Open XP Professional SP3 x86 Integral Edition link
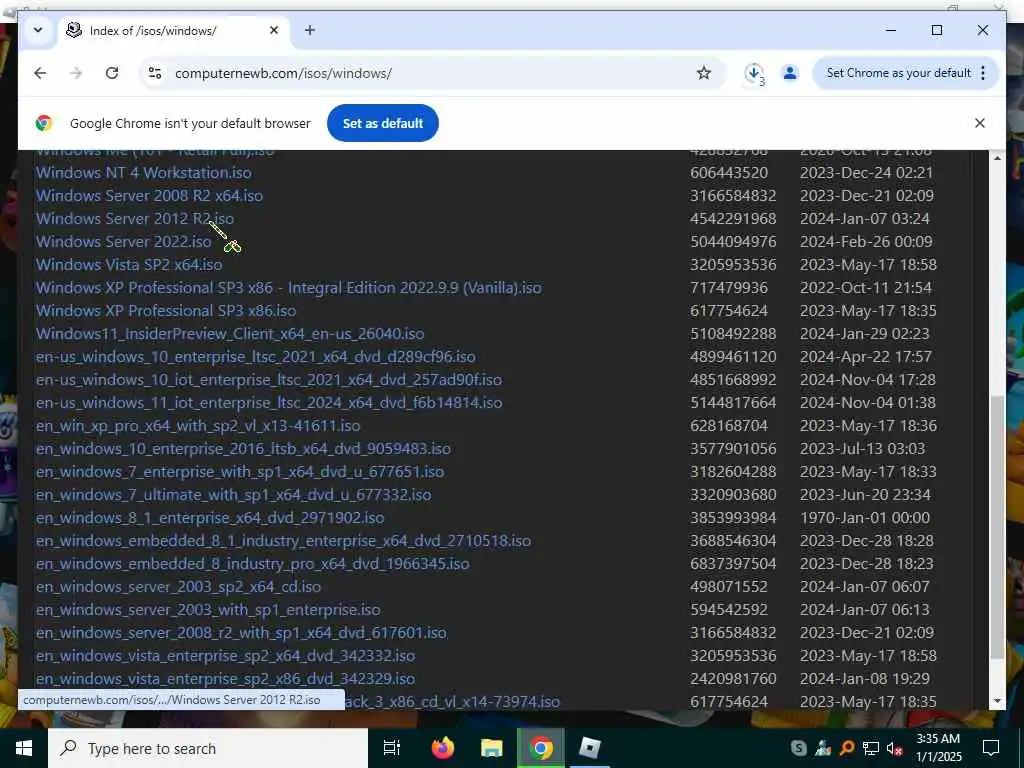Viewport: 1024px width, 768px height. 289,287
